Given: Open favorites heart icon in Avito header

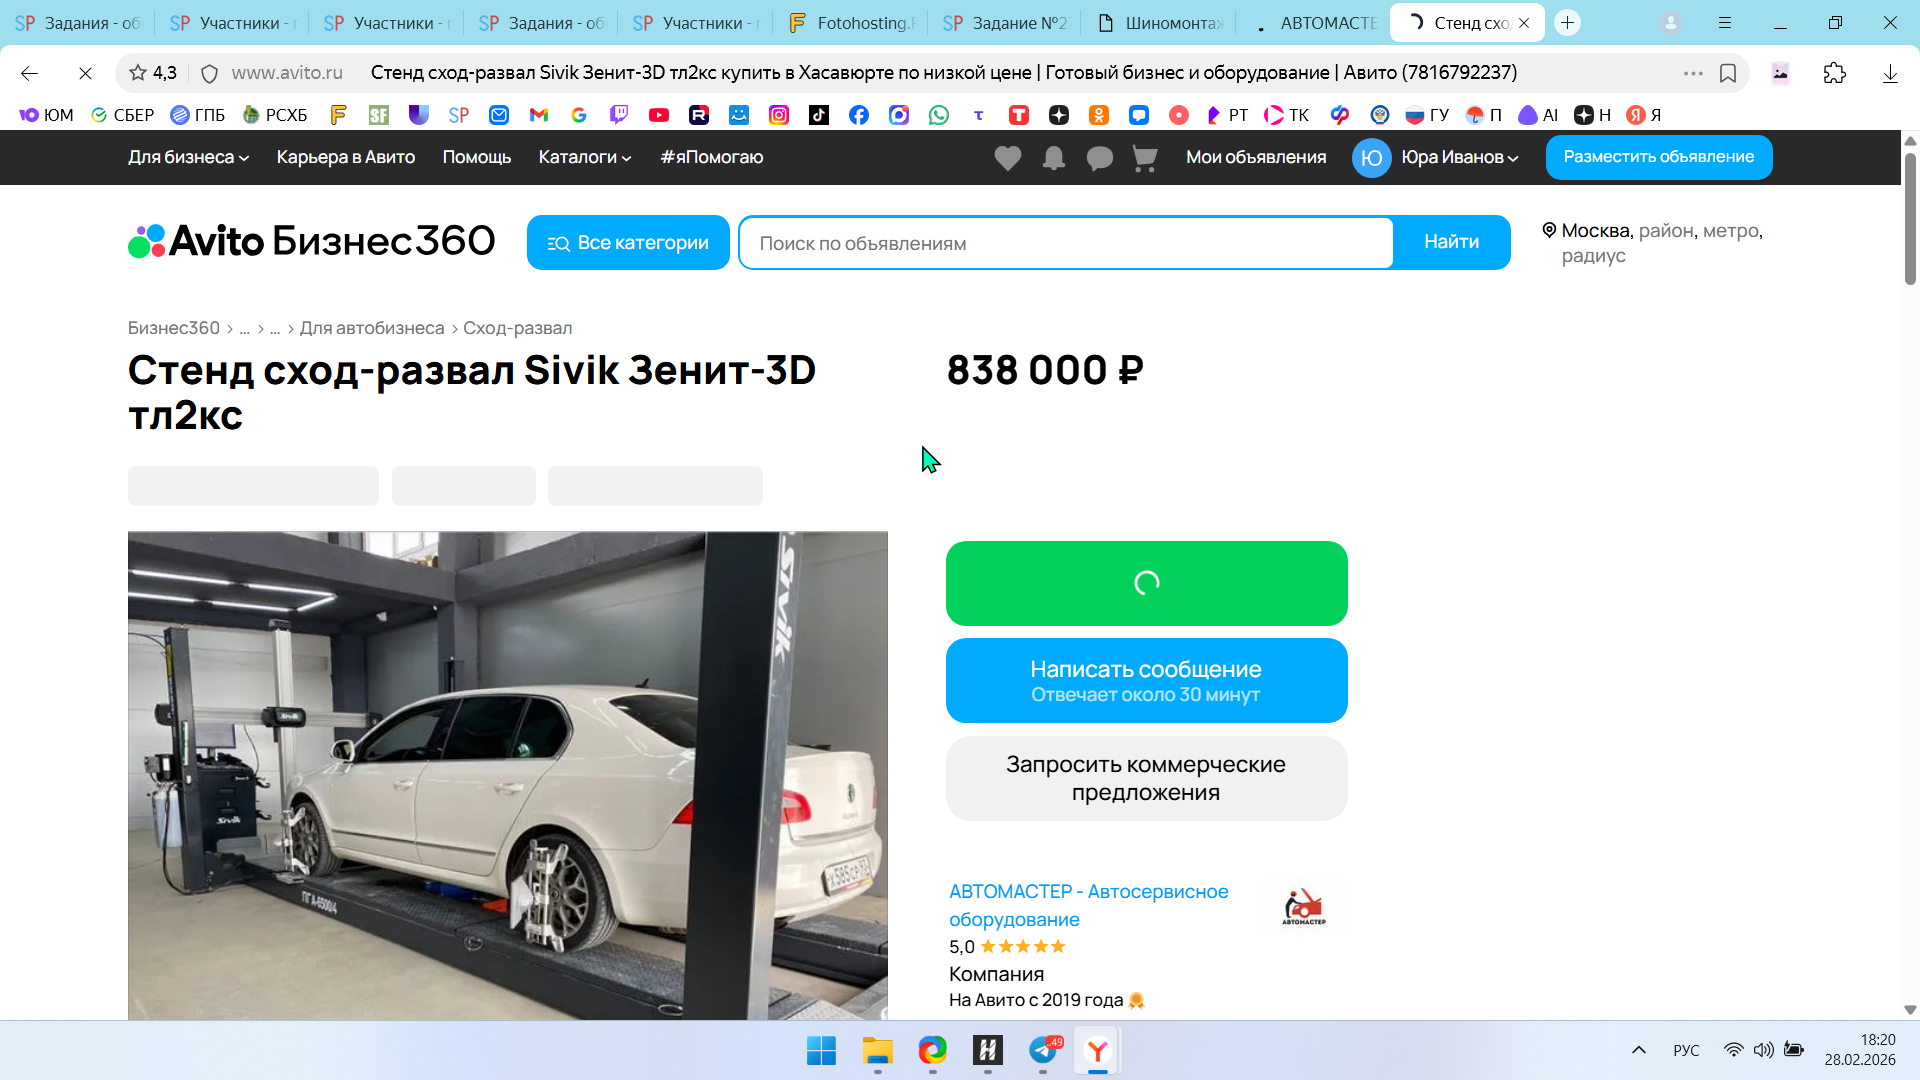Looking at the screenshot, I should point(1007,158).
